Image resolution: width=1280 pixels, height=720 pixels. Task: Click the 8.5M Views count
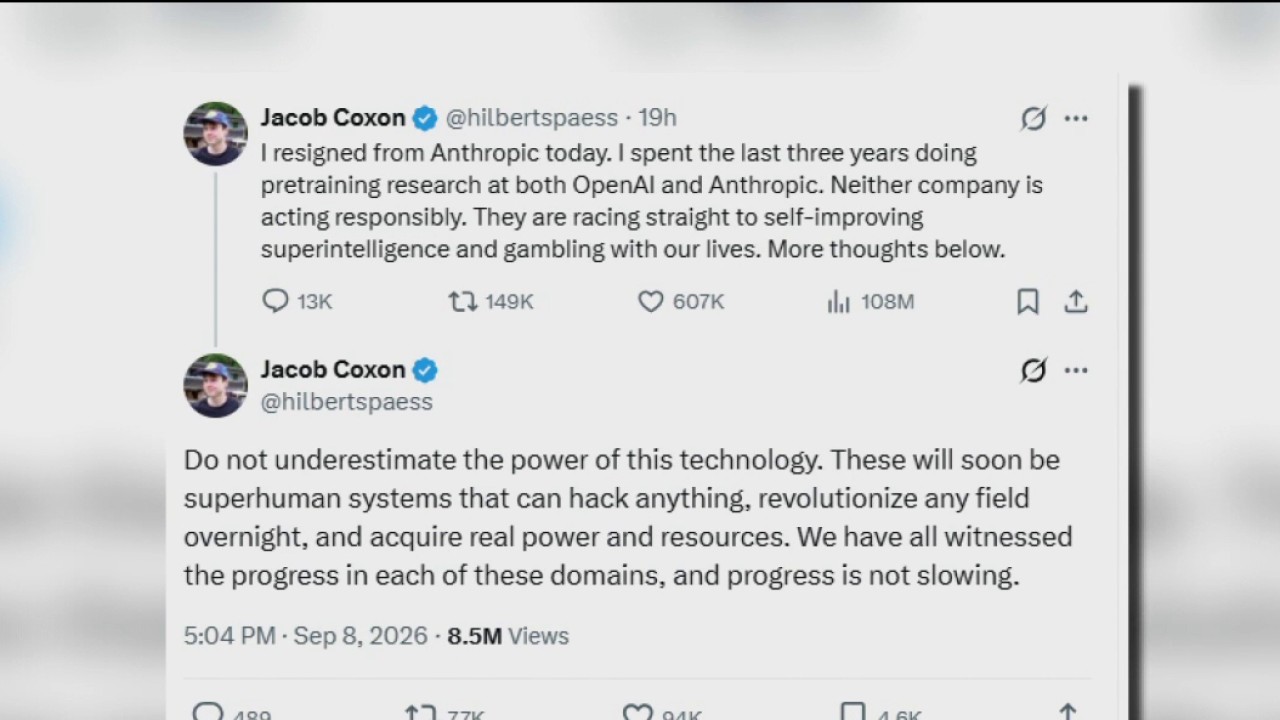pyautogui.click(x=508, y=636)
